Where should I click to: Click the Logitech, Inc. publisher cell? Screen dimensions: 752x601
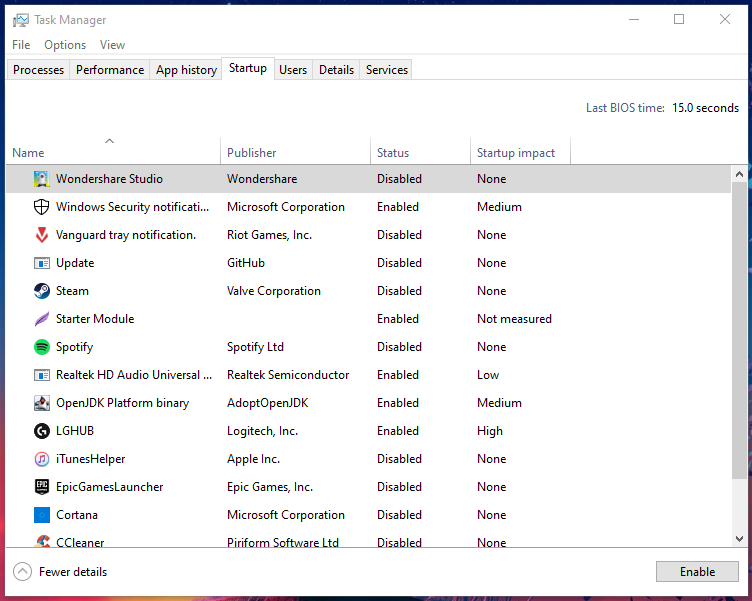click(262, 431)
